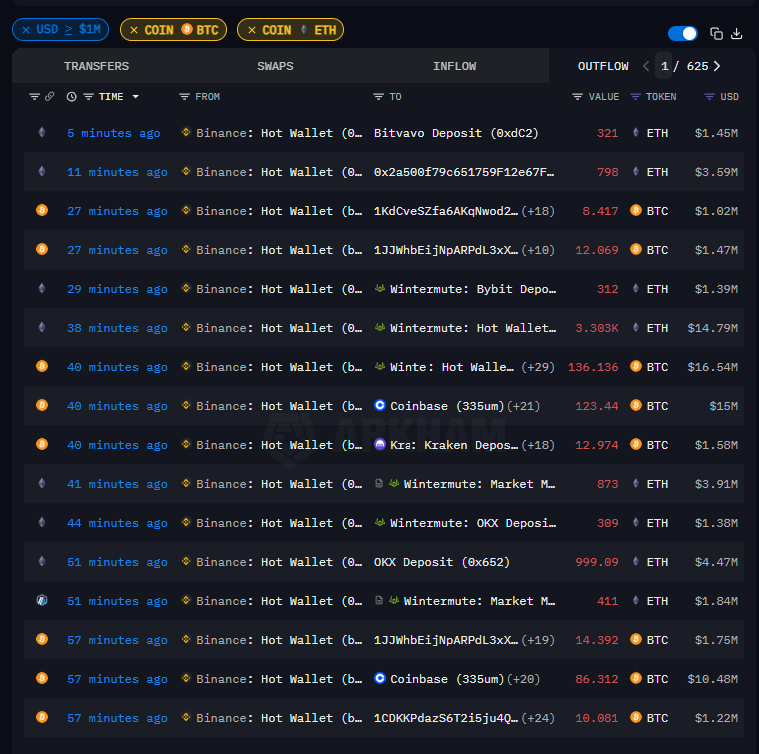Click the $1.75M USD amount
The height and width of the screenshot is (754, 759).
(x=716, y=640)
